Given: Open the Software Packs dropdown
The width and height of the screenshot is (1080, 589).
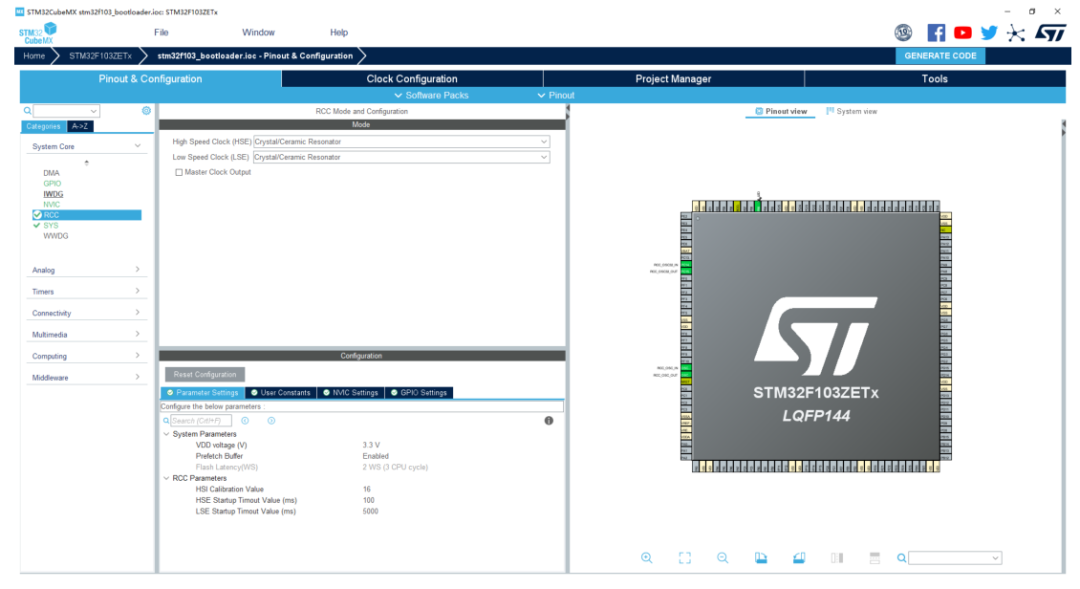Looking at the screenshot, I should pyautogui.click(x=431, y=96).
